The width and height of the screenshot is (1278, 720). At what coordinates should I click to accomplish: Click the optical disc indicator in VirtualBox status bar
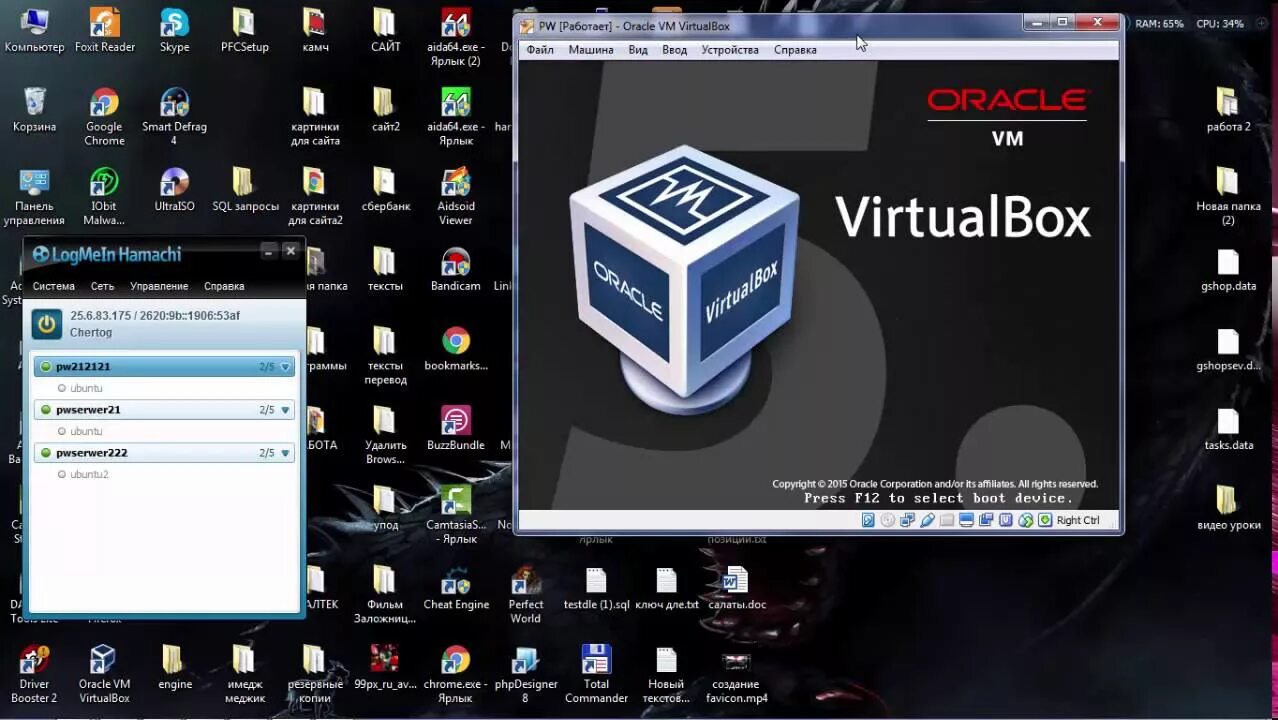pos(888,520)
